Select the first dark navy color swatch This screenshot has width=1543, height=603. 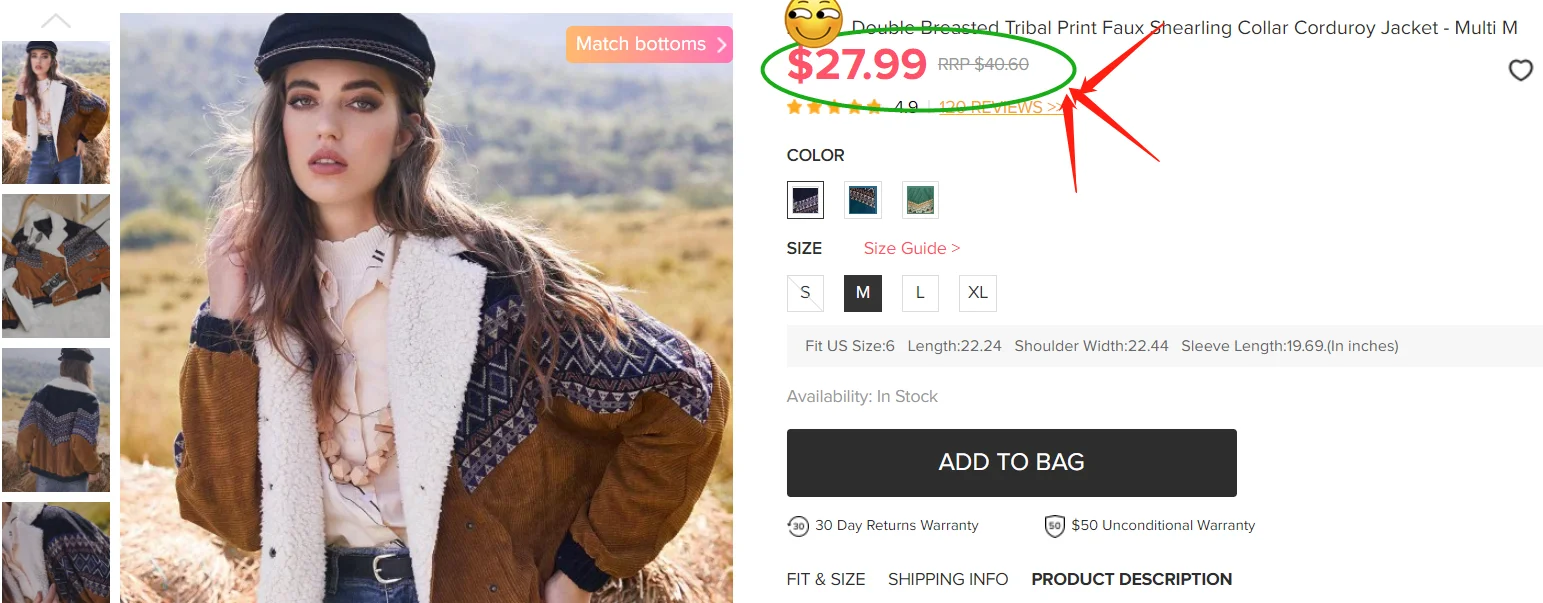tap(805, 200)
